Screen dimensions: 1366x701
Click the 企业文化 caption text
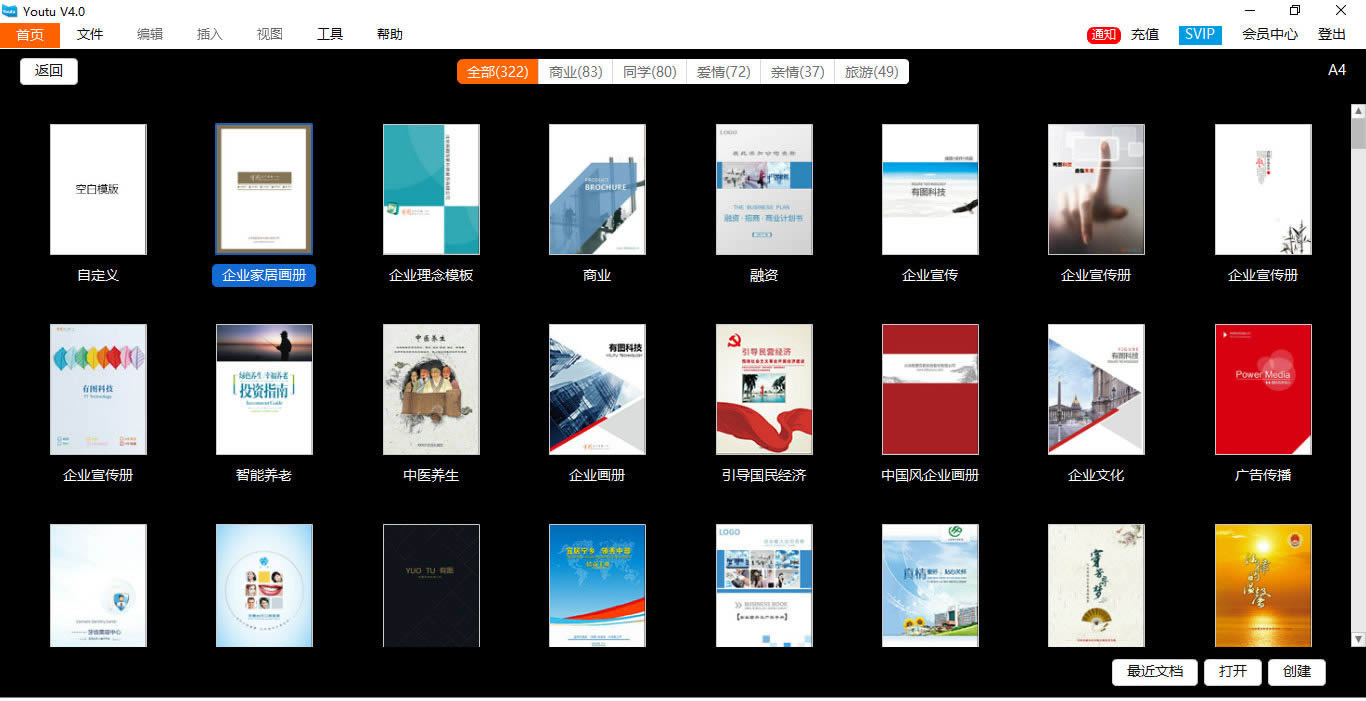(x=1096, y=475)
